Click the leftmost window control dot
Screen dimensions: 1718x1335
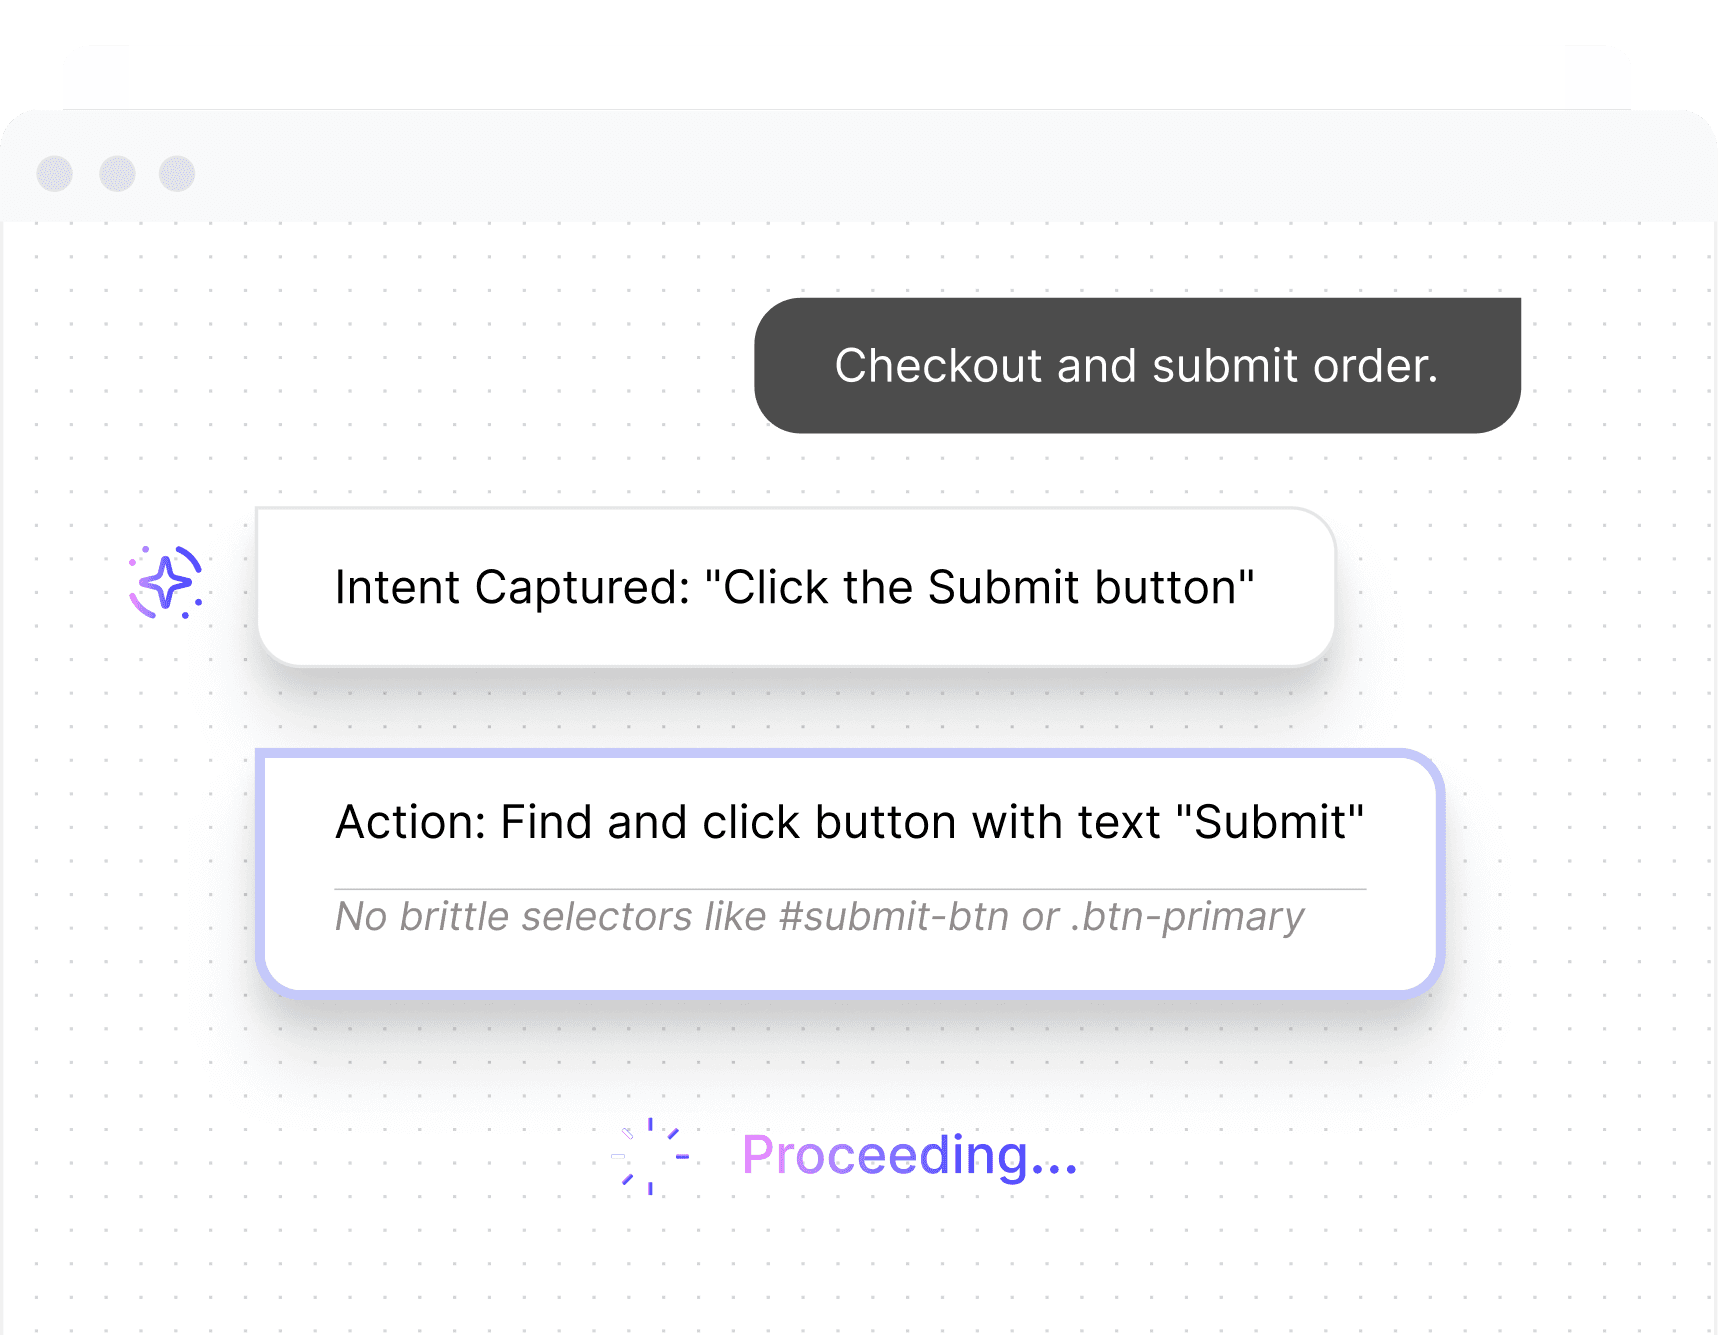pos(55,174)
